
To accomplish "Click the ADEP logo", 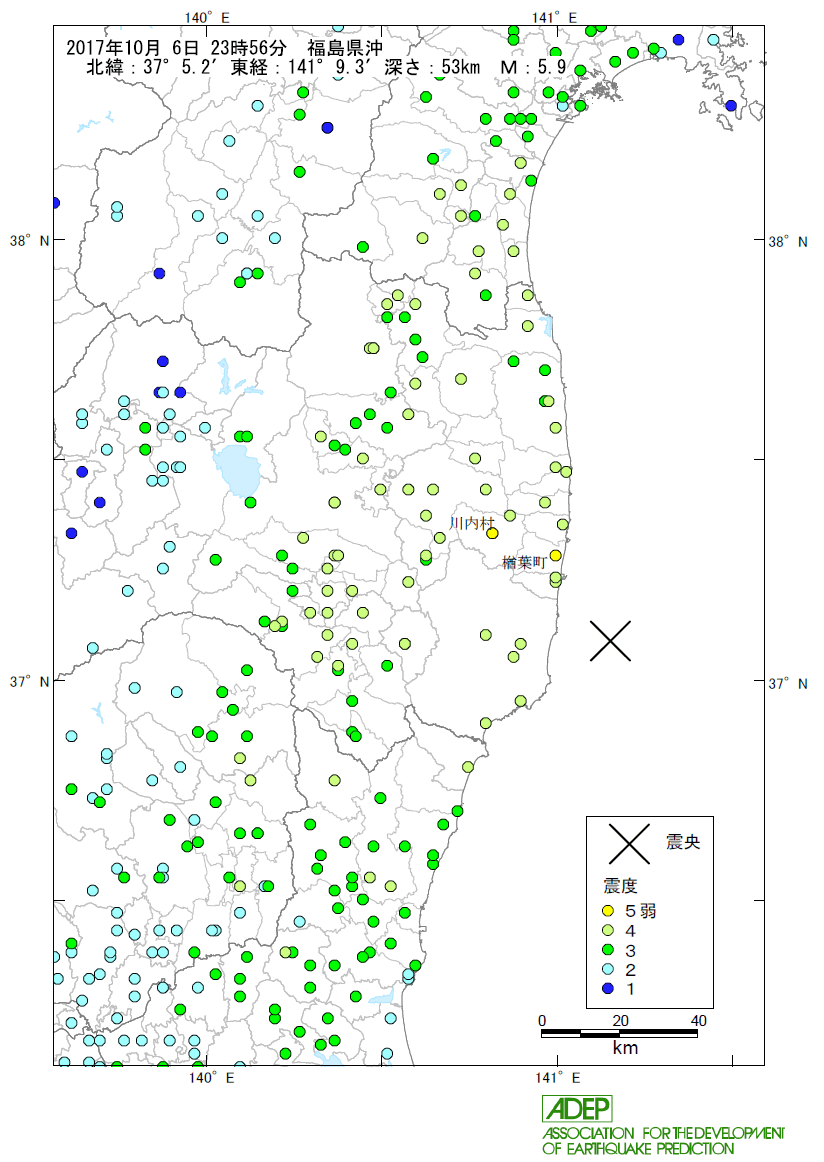I will [x=577, y=1109].
